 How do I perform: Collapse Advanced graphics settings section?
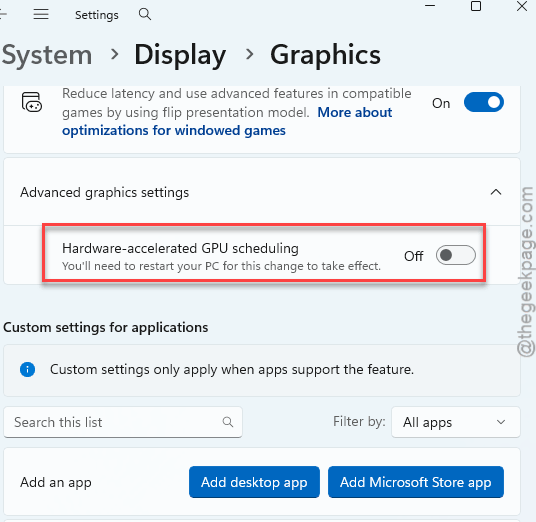click(496, 192)
